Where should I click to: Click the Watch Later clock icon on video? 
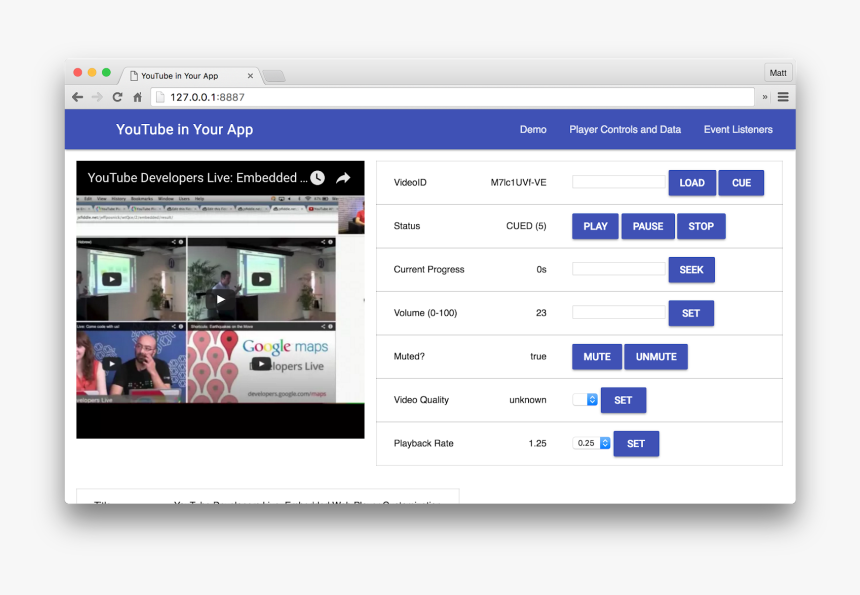pos(318,178)
